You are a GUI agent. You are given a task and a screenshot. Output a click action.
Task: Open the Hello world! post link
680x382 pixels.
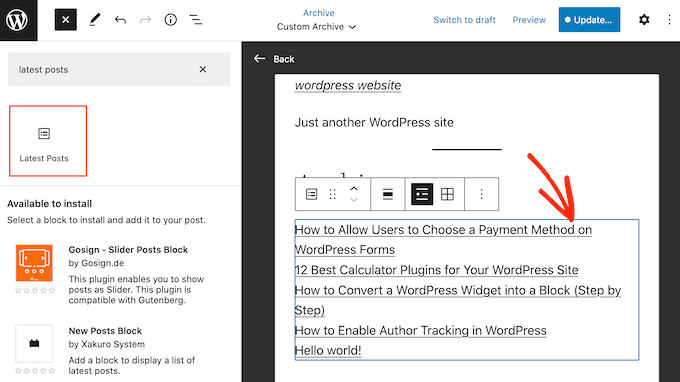(328, 351)
